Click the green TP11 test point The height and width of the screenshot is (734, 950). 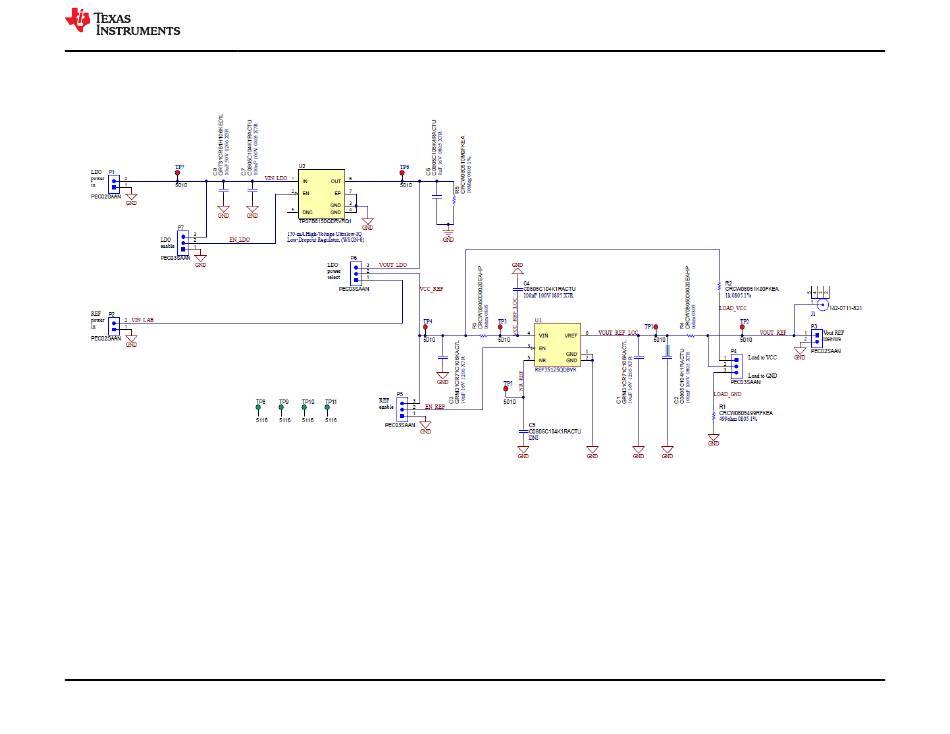click(x=328, y=409)
